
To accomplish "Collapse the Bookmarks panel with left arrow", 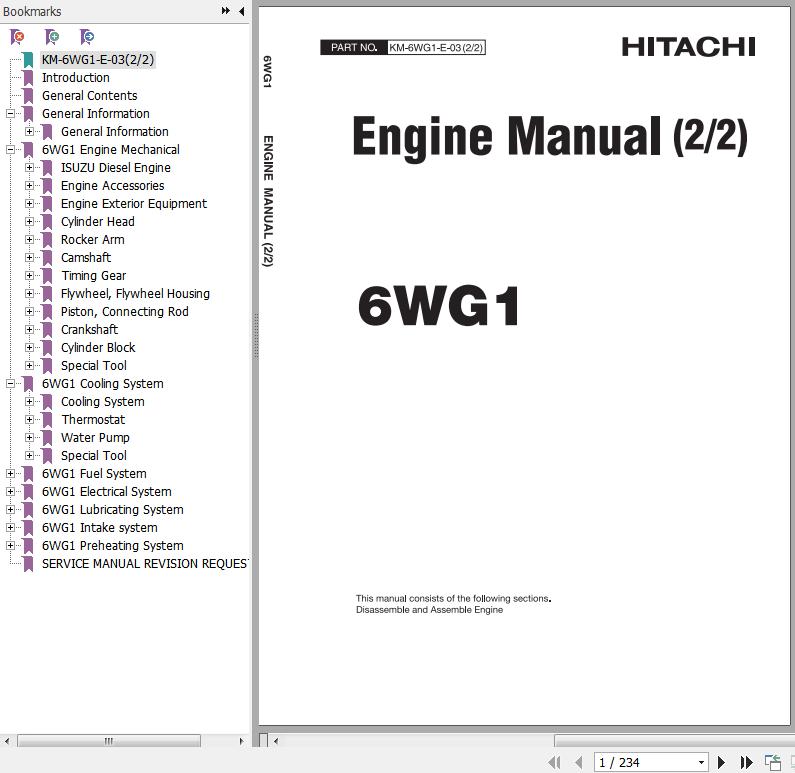I will click(241, 11).
